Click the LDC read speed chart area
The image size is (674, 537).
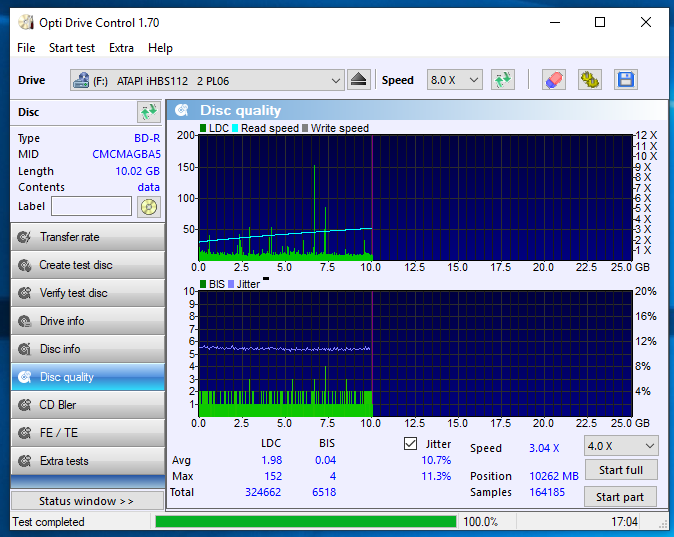[415, 197]
